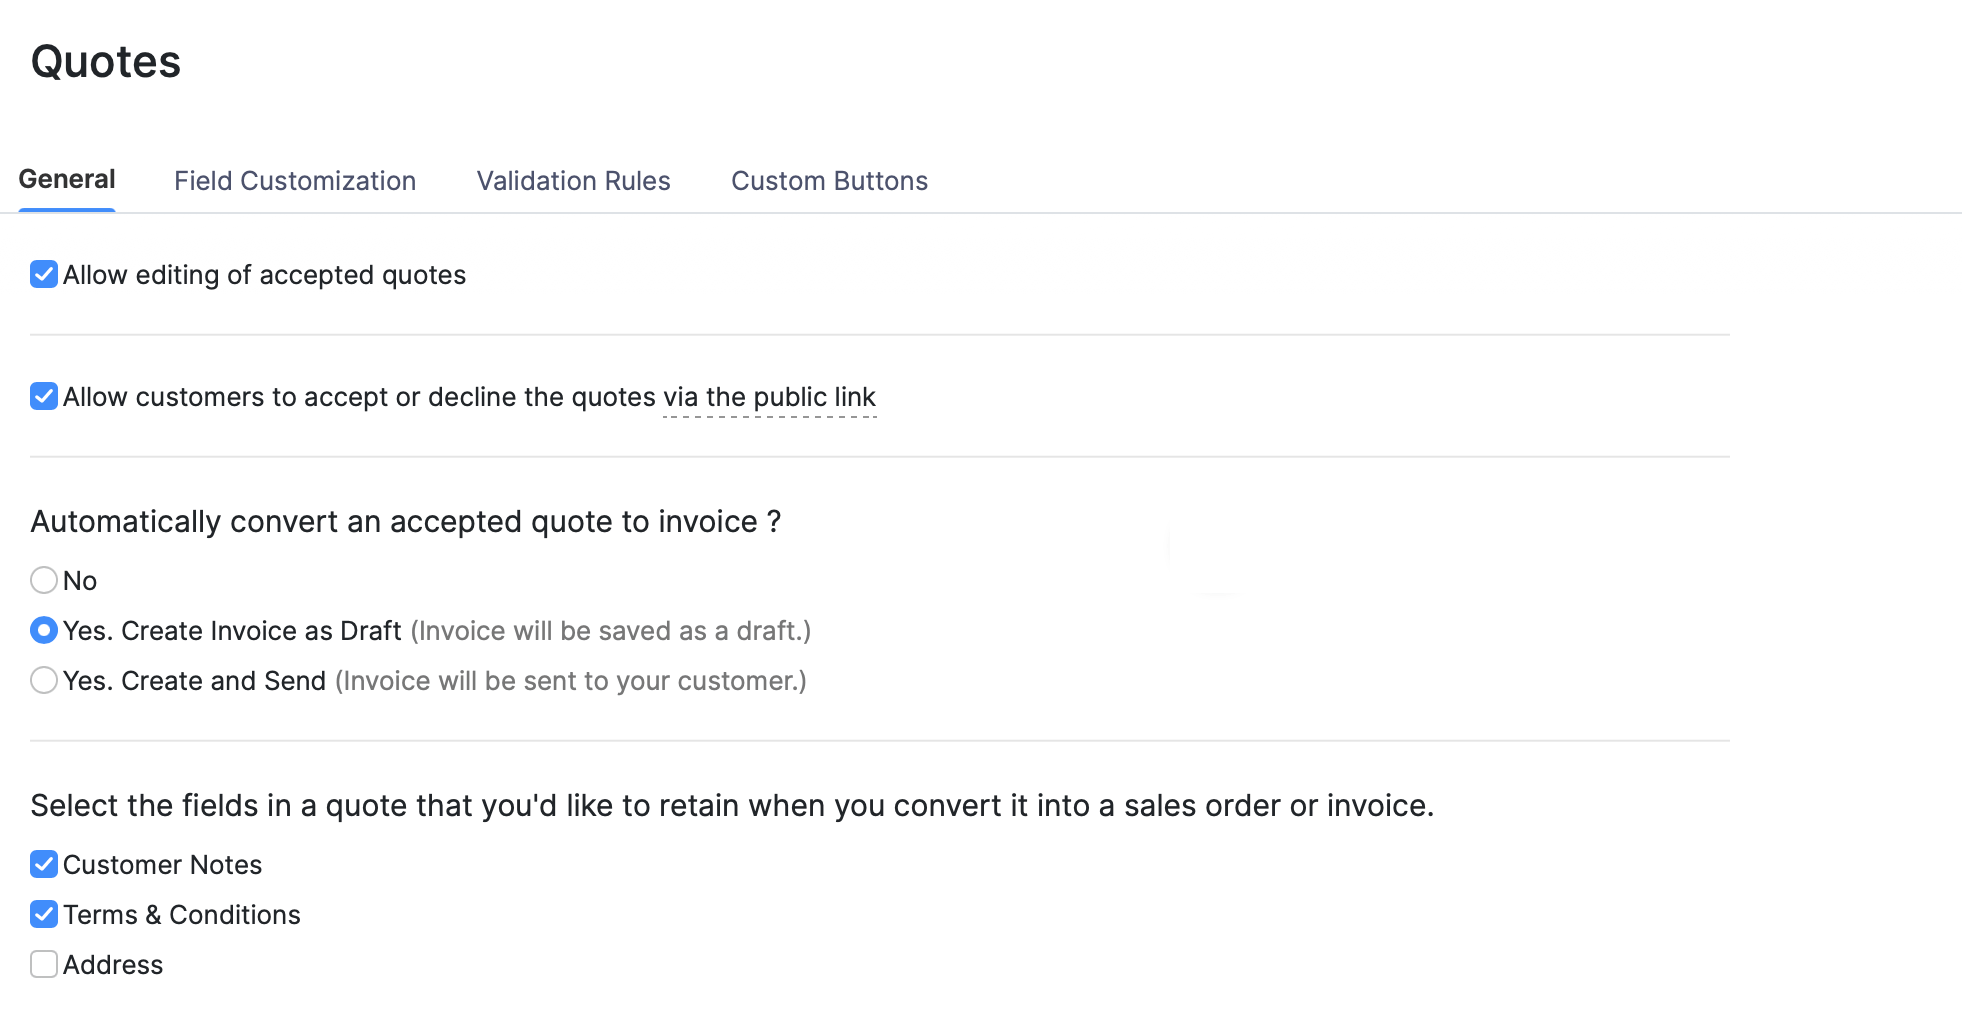
Task: Click the dotted-underlined 'via the public link' text
Action: (x=769, y=398)
